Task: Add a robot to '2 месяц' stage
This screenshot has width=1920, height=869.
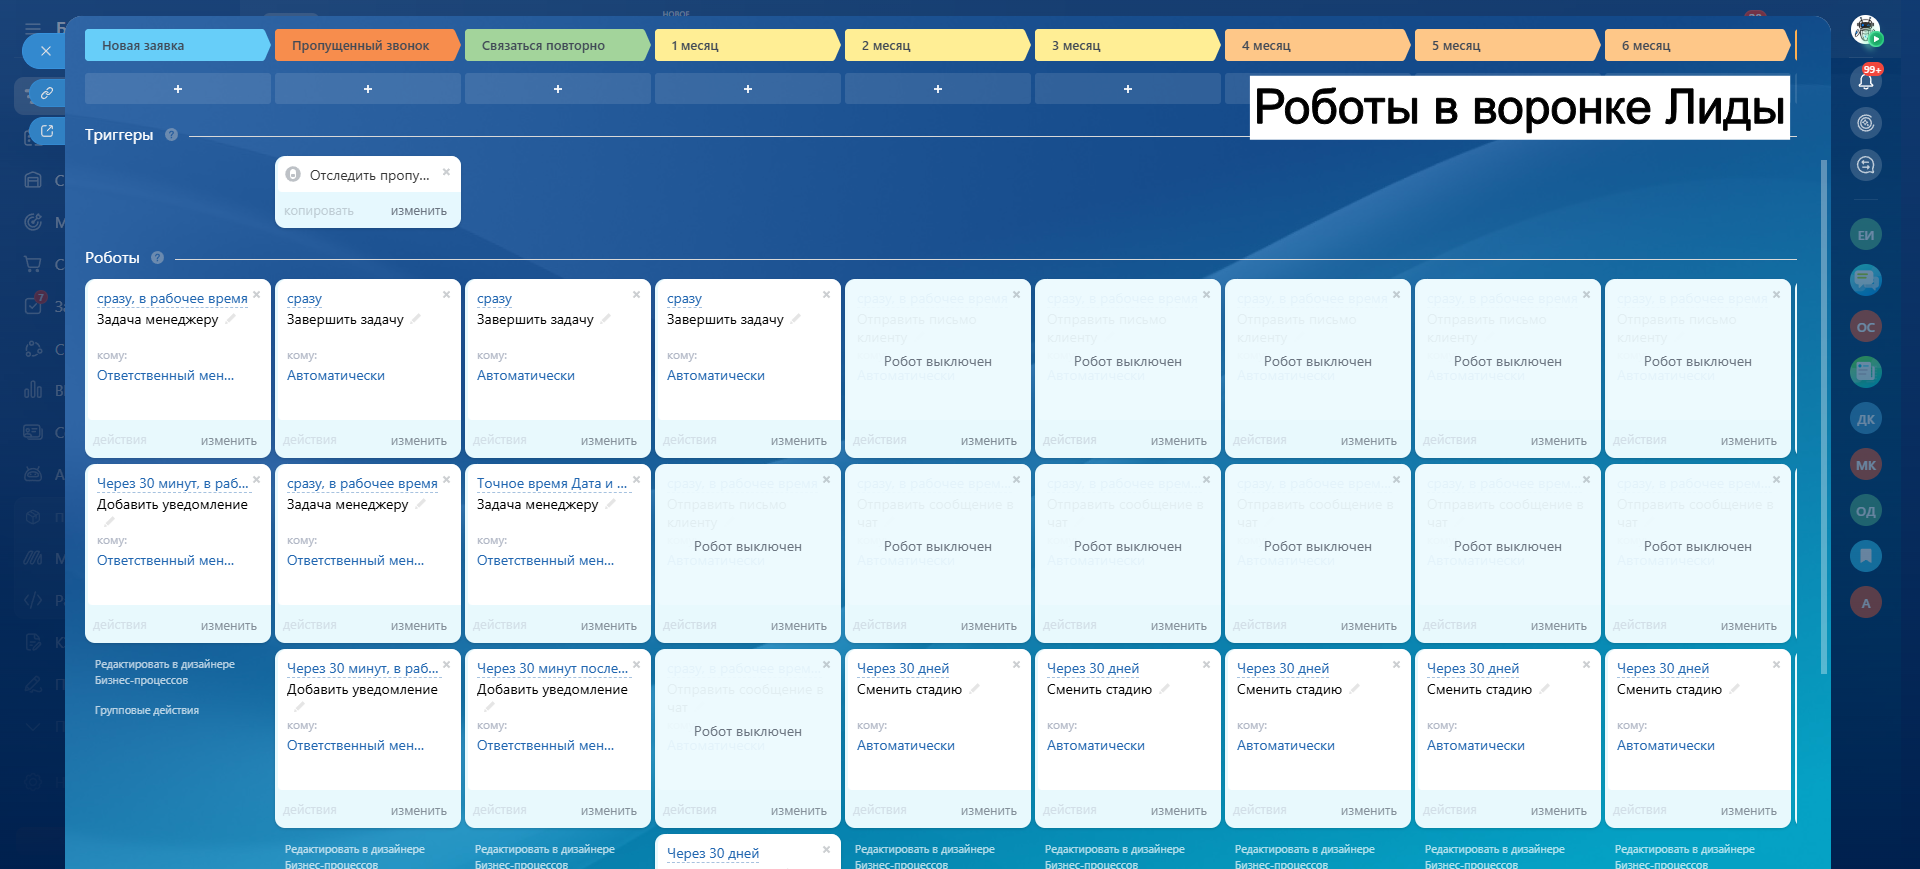Action: (938, 89)
